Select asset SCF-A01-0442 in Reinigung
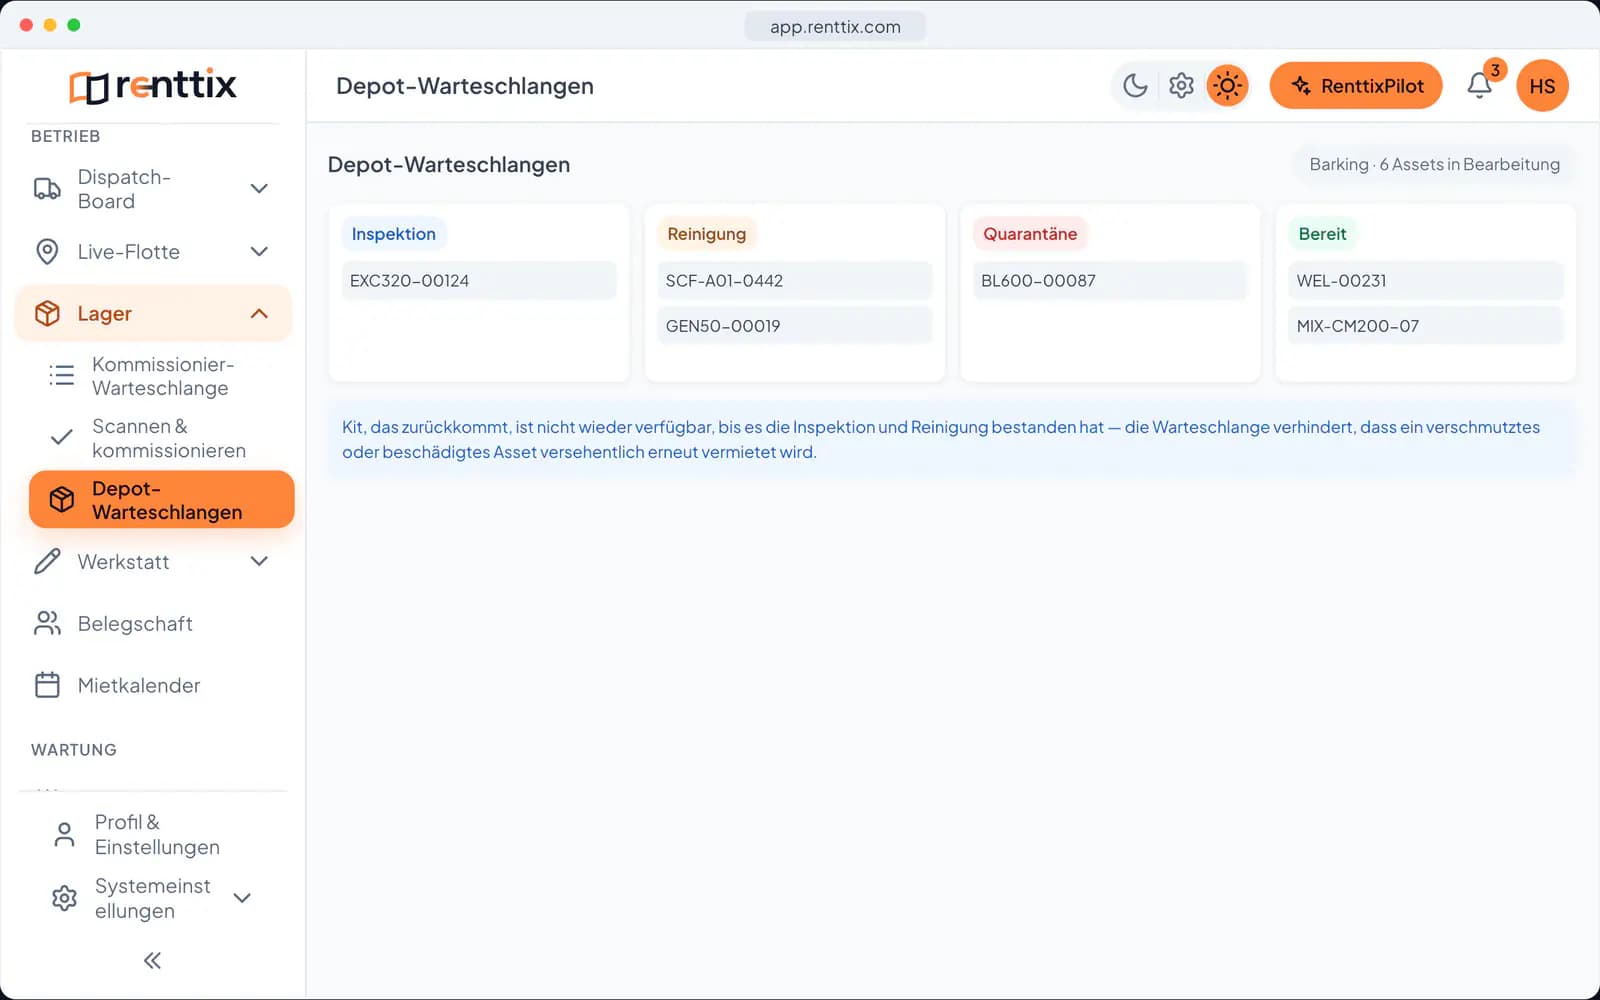The width and height of the screenshot is (1600, 1000). 795,281
